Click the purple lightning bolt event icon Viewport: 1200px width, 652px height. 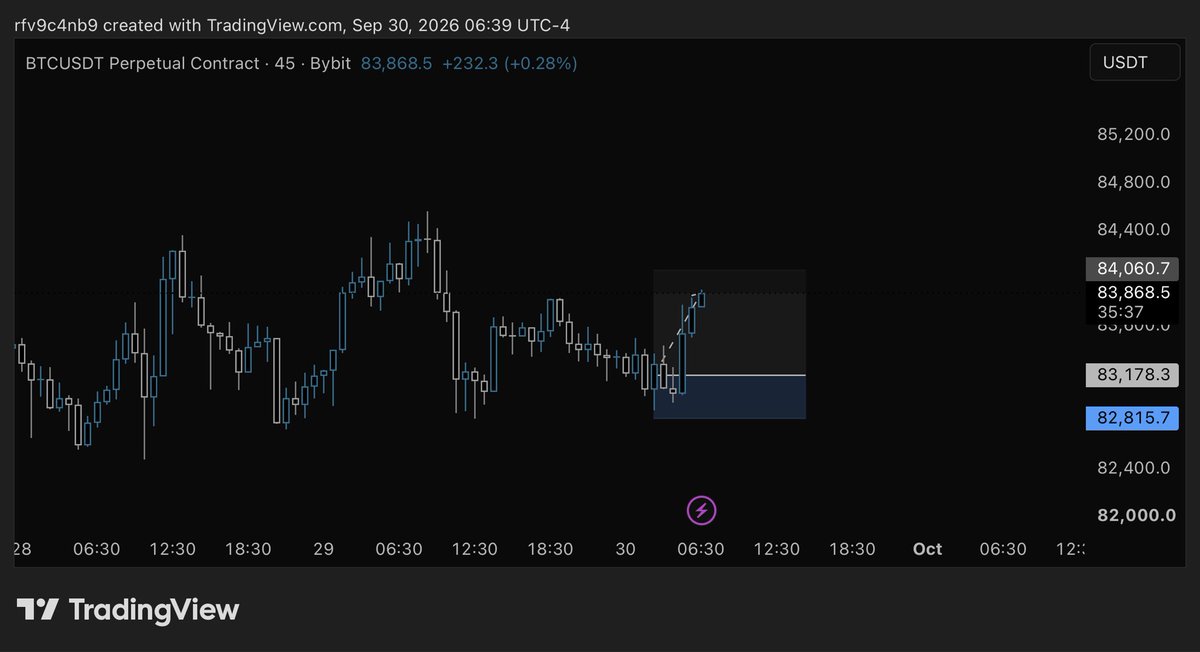point(702,511)
